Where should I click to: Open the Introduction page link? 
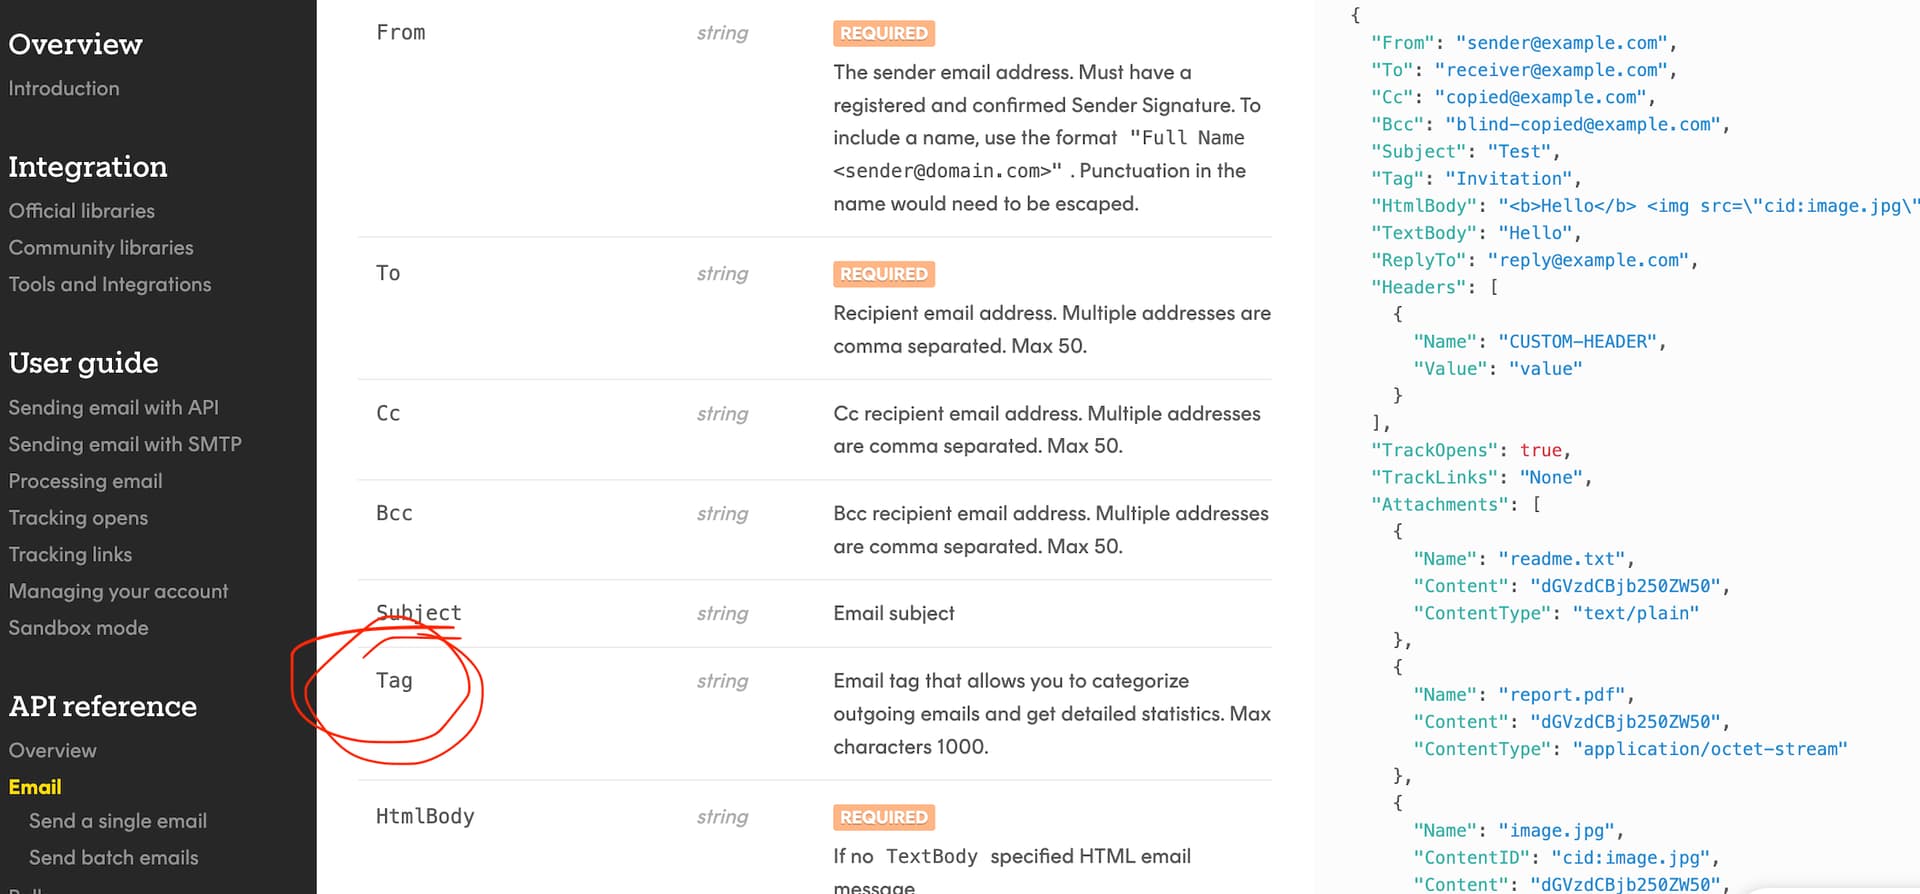pos(64,88)
